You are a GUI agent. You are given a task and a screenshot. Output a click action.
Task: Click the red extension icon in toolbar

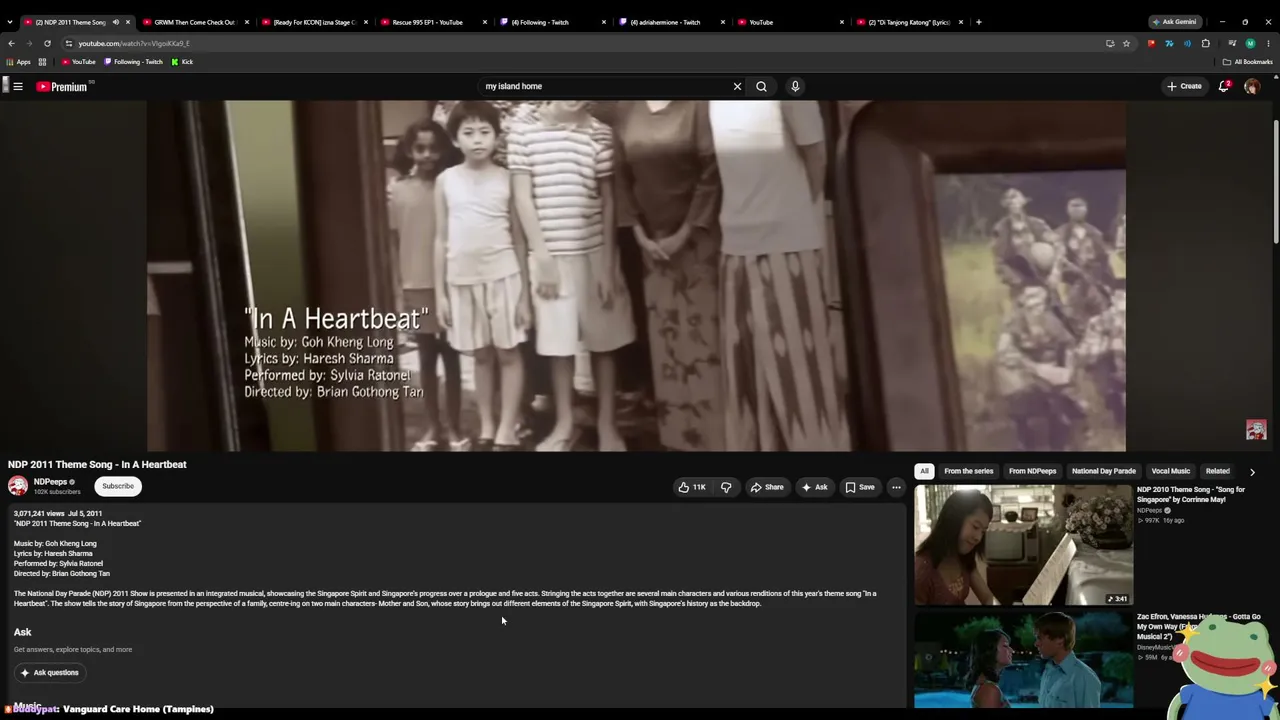1151,44
